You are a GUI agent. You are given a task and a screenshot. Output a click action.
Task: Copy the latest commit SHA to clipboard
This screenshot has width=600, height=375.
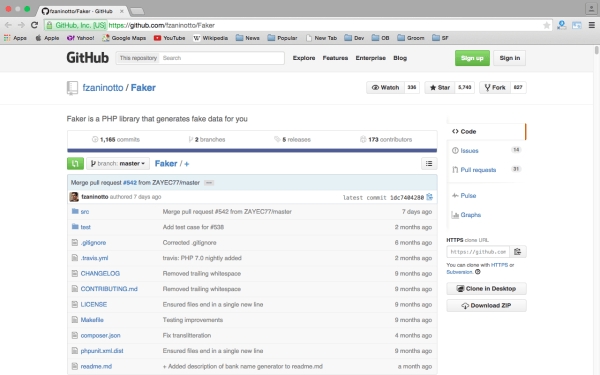tap(429, 197)
